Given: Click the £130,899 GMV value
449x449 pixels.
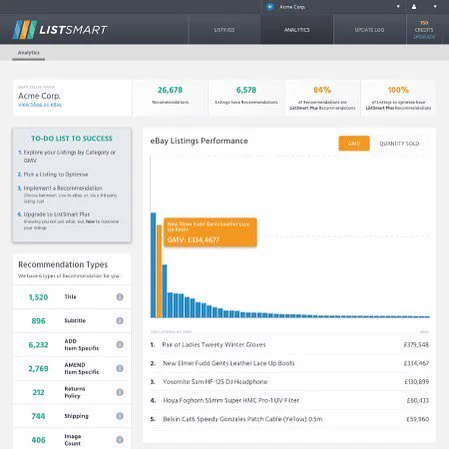Looking at the screenshot, I should click(x=416, y=382).
